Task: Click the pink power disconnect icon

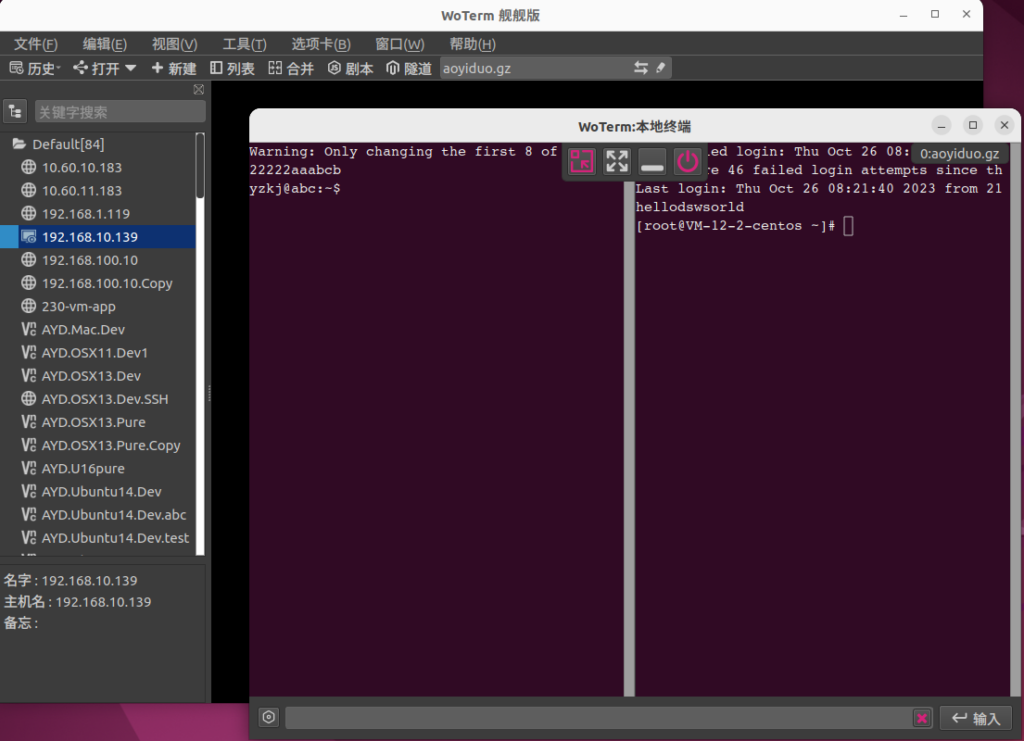Action: pyautogui.click(x=687, y=161)
